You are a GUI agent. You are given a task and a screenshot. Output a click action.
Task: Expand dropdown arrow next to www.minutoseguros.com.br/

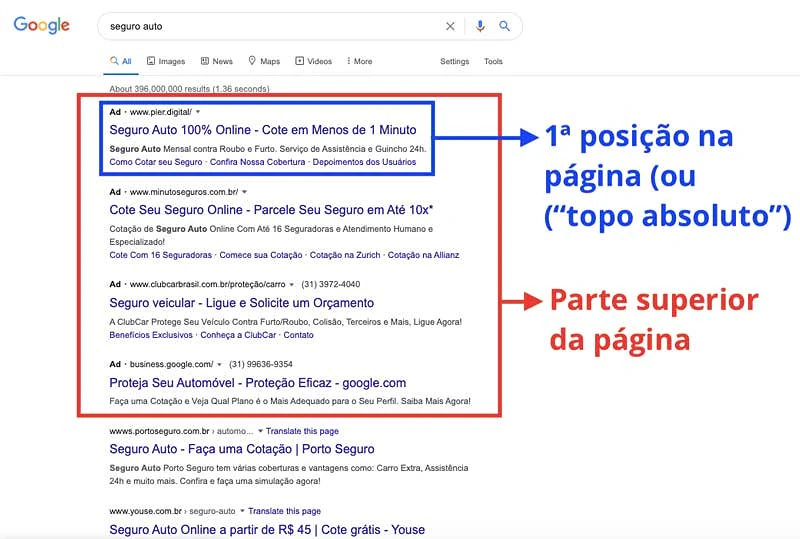pos(244,192)
